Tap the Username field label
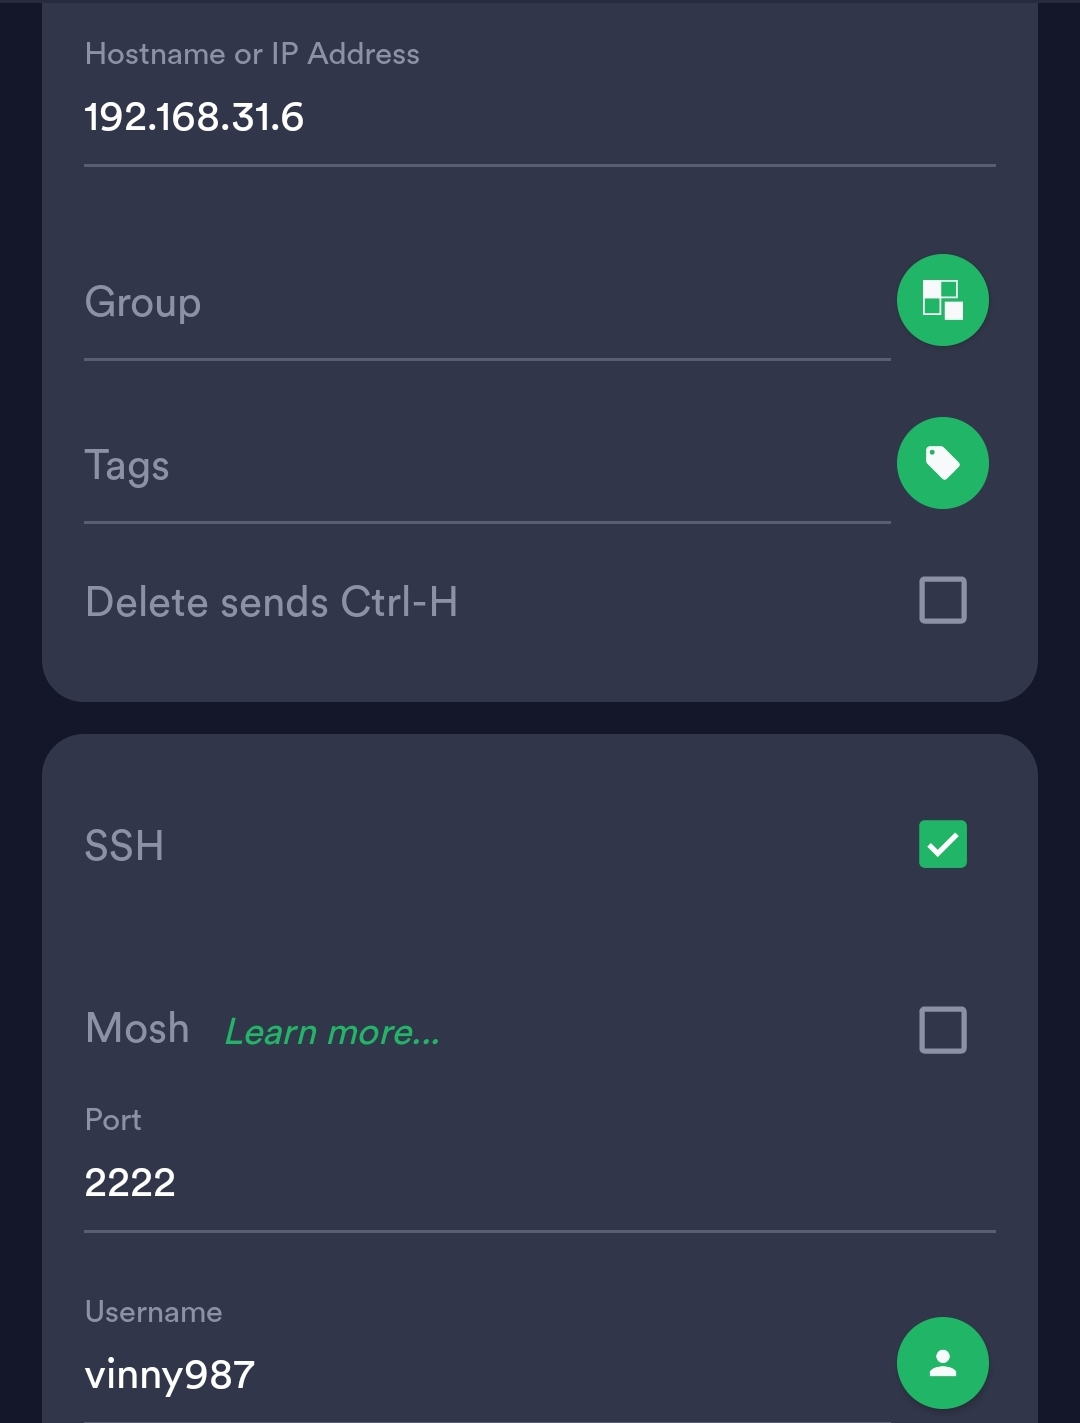 point(153,1312)
